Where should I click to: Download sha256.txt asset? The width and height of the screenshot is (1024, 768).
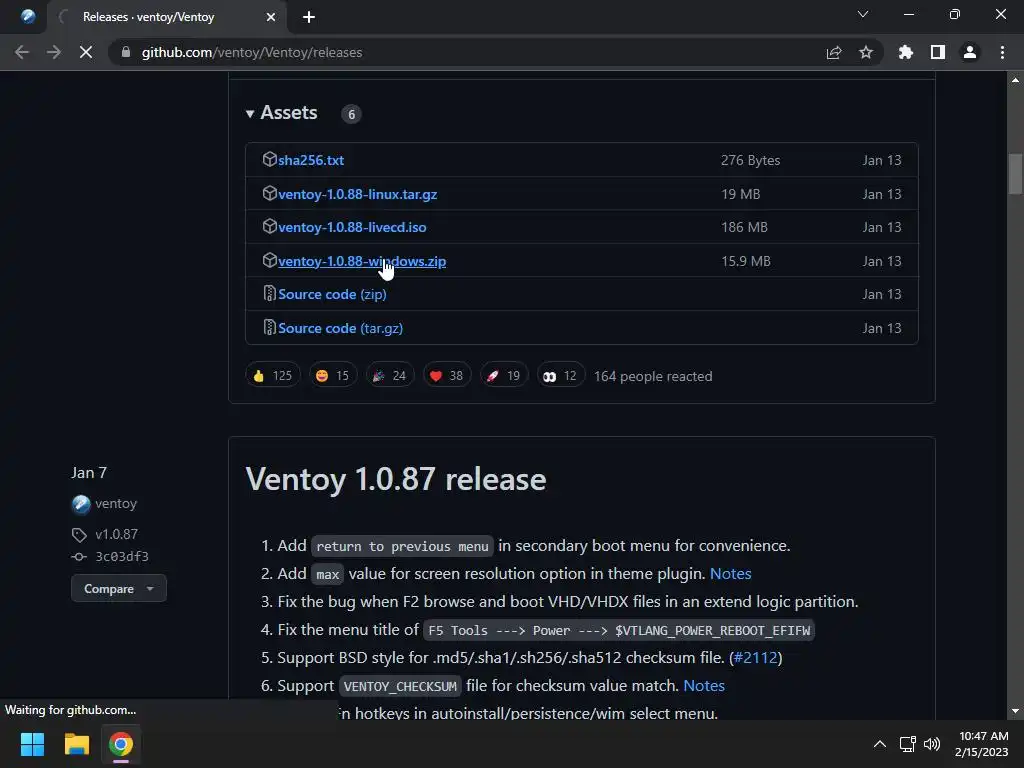pos(311,160)
